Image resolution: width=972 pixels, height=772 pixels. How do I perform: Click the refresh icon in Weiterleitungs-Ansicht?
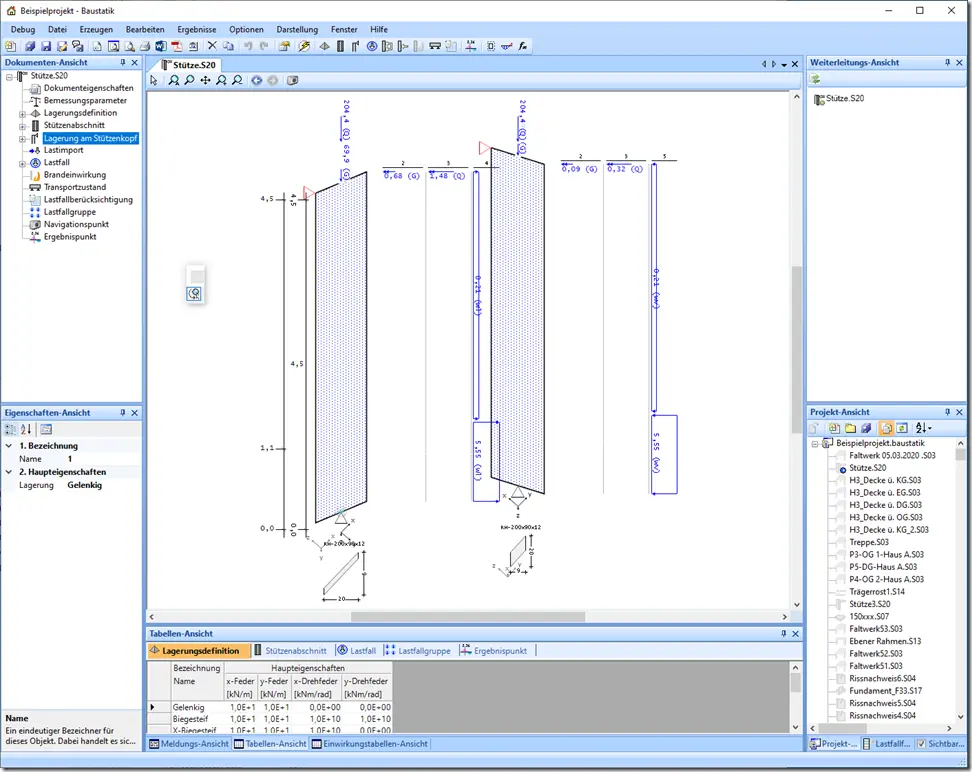815,79
